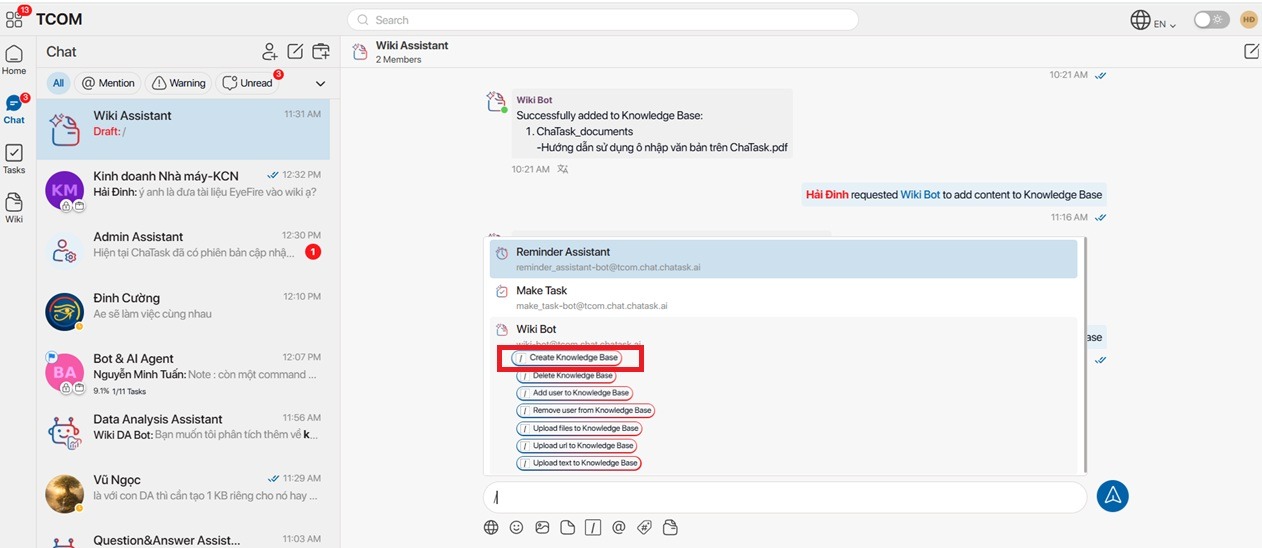1262x548 pixels.
Task: Click the create group folder icon
Action: pyautogui.click(x=321, y=52)
